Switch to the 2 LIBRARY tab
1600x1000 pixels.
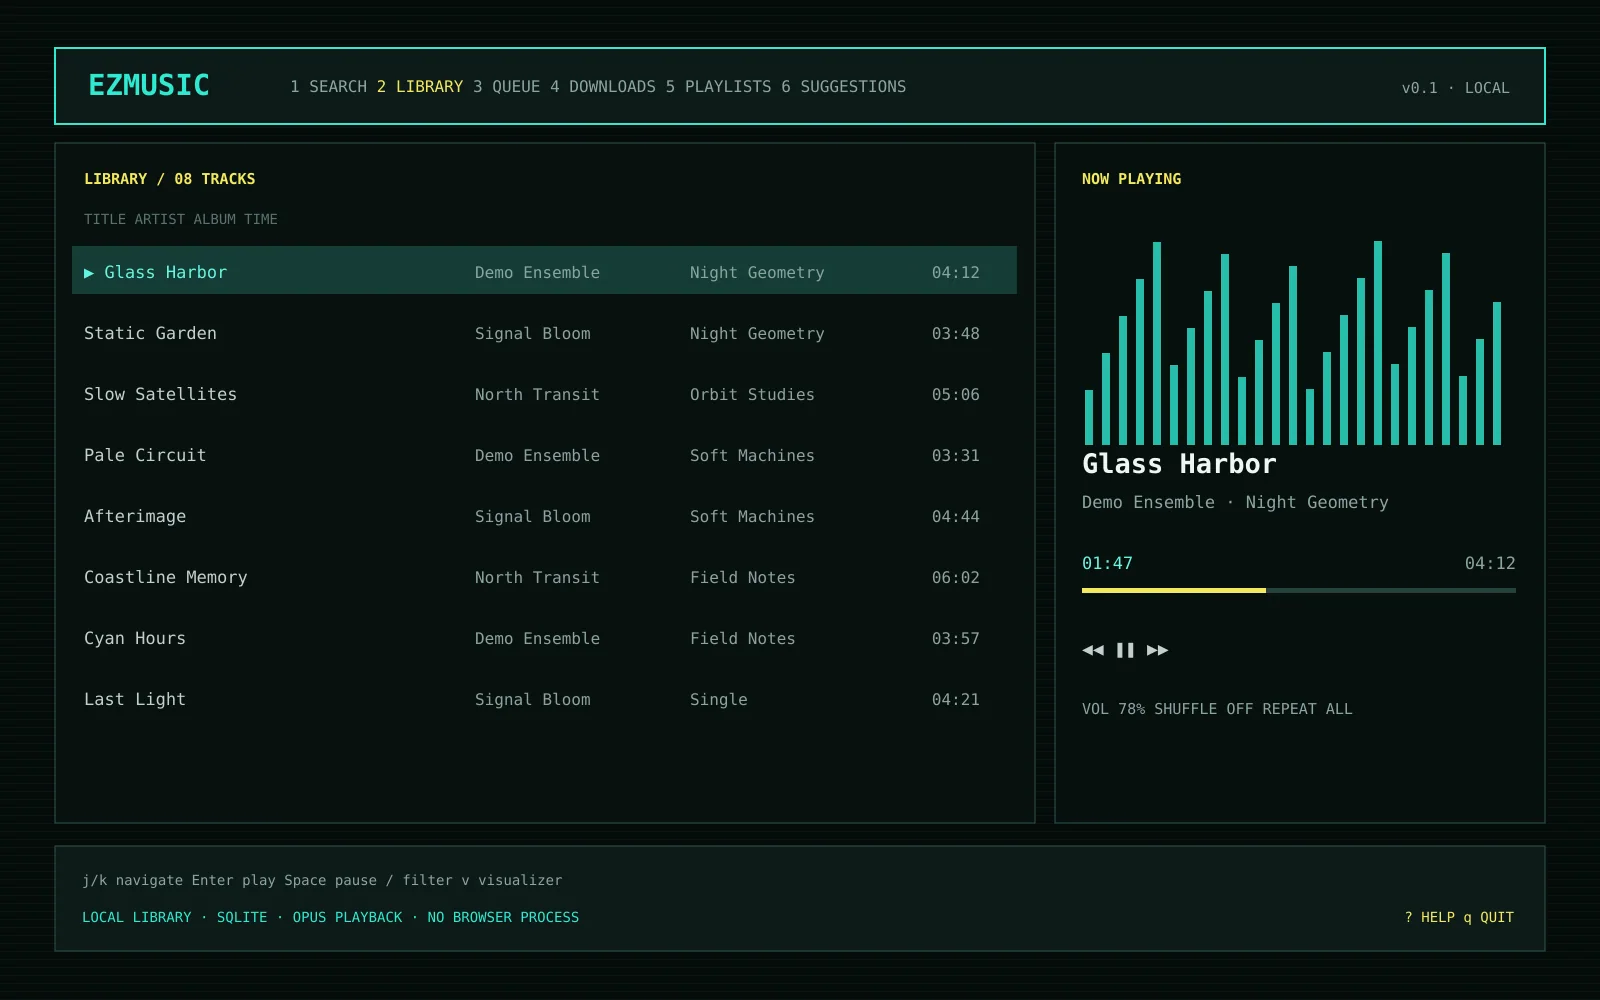[420, 87]
